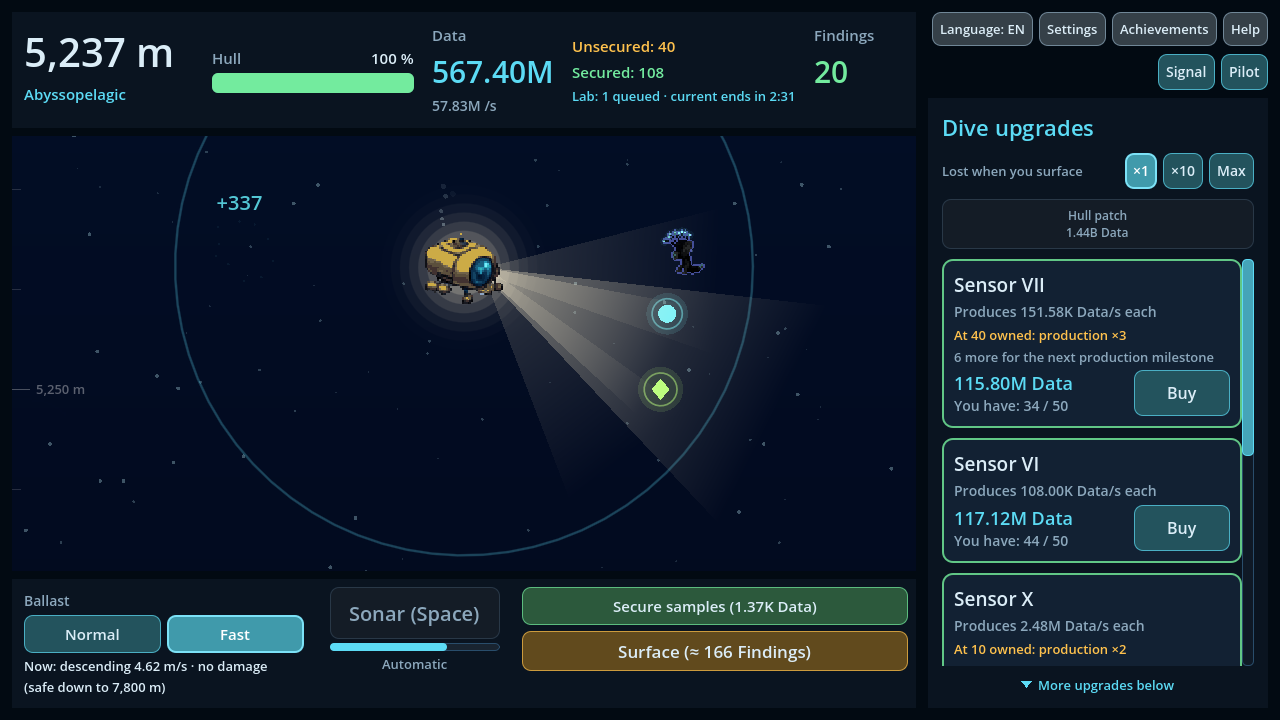
Task: Click the yellow submarine sprite
Action: (x=463, y=268)
